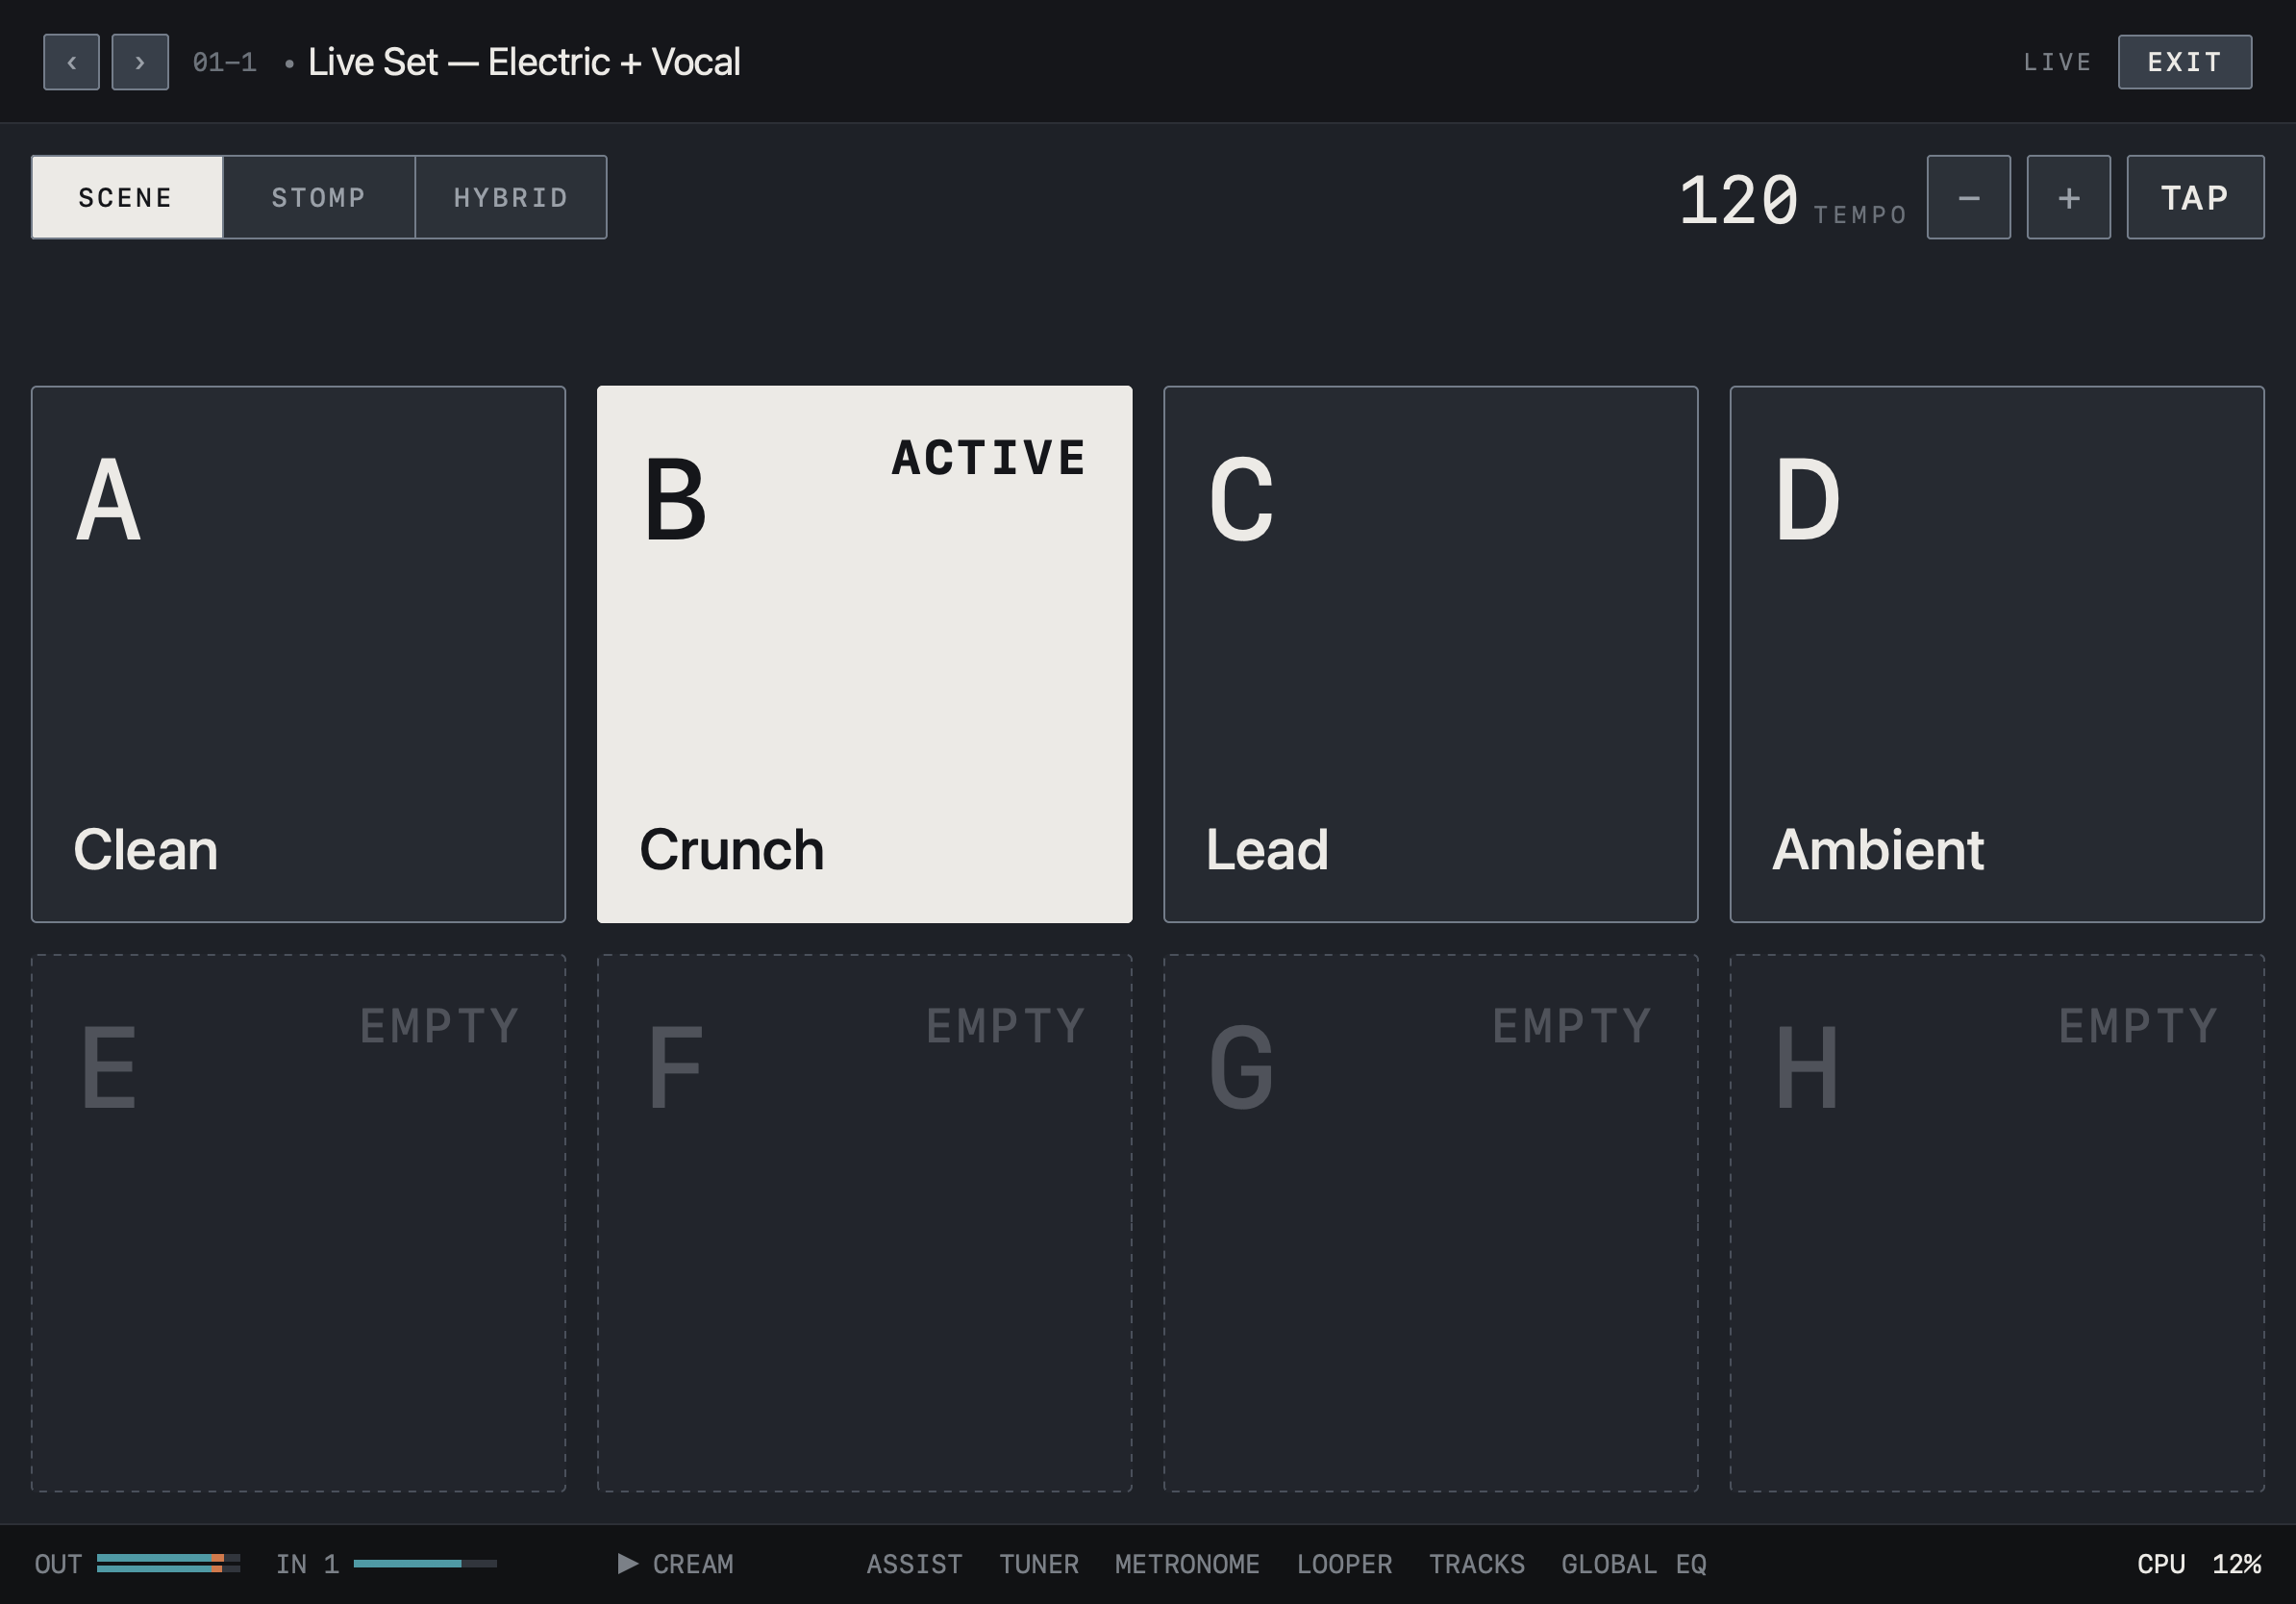The image size is (2296, 1604).
Task: Click the 120 tempo value
Action: point(1738,200)
